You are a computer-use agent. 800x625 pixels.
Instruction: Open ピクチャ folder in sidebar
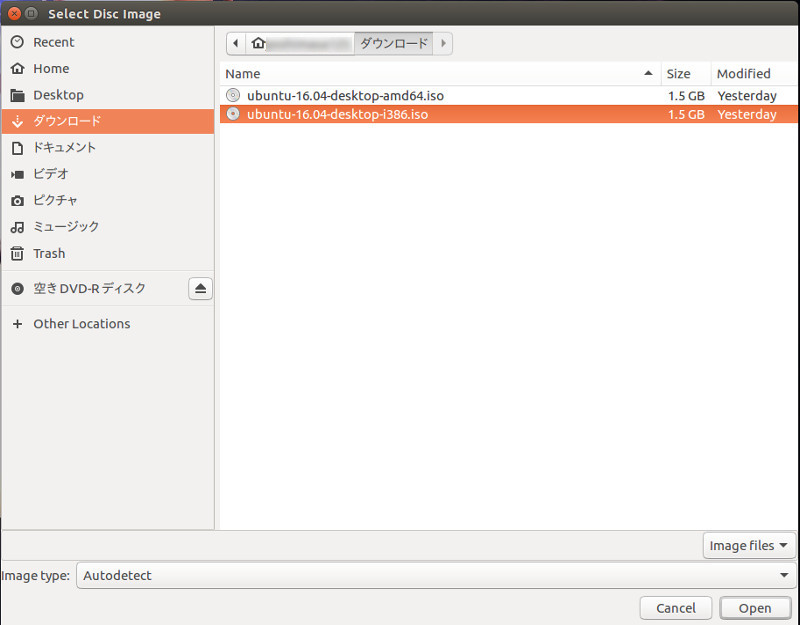(108, 201)
